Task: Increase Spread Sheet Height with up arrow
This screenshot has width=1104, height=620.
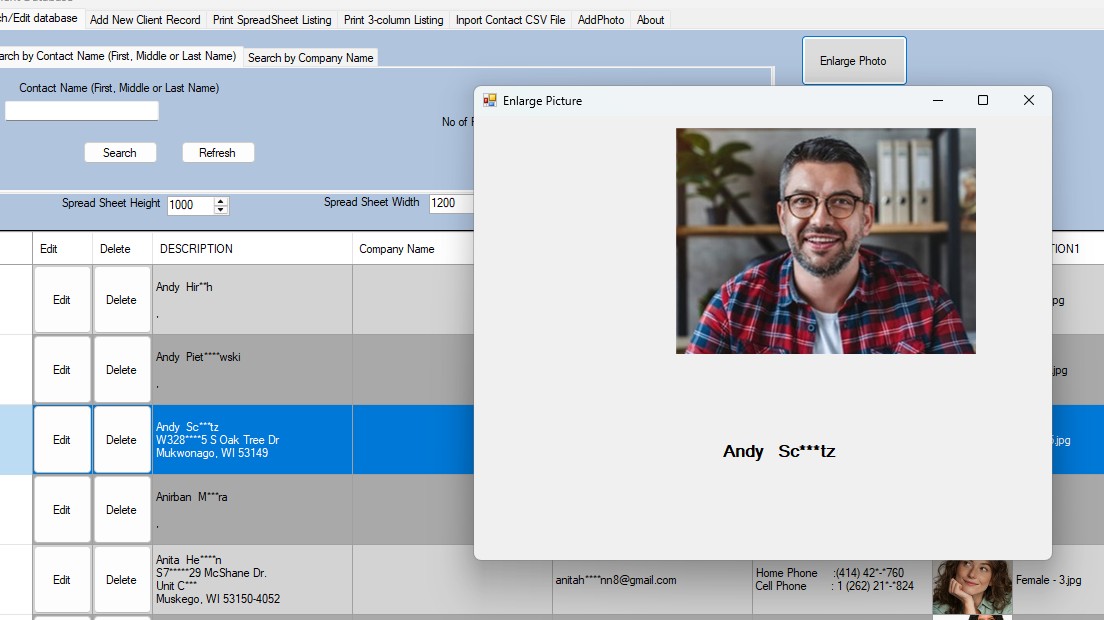Action: 220,201
